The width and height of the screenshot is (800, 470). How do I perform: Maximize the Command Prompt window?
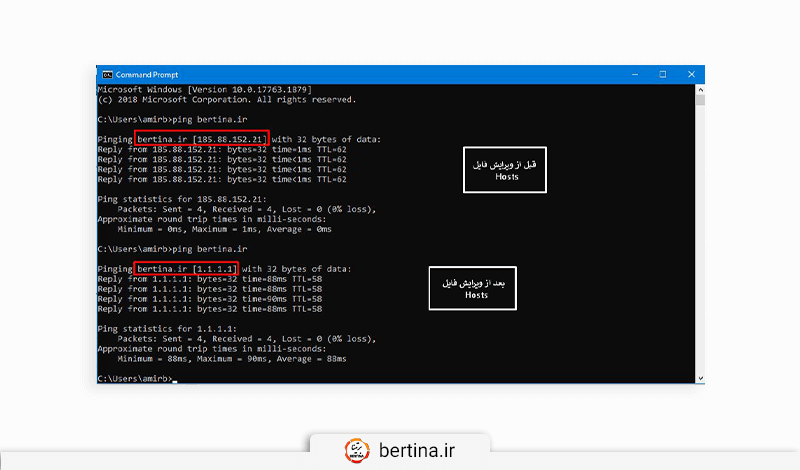663,75
